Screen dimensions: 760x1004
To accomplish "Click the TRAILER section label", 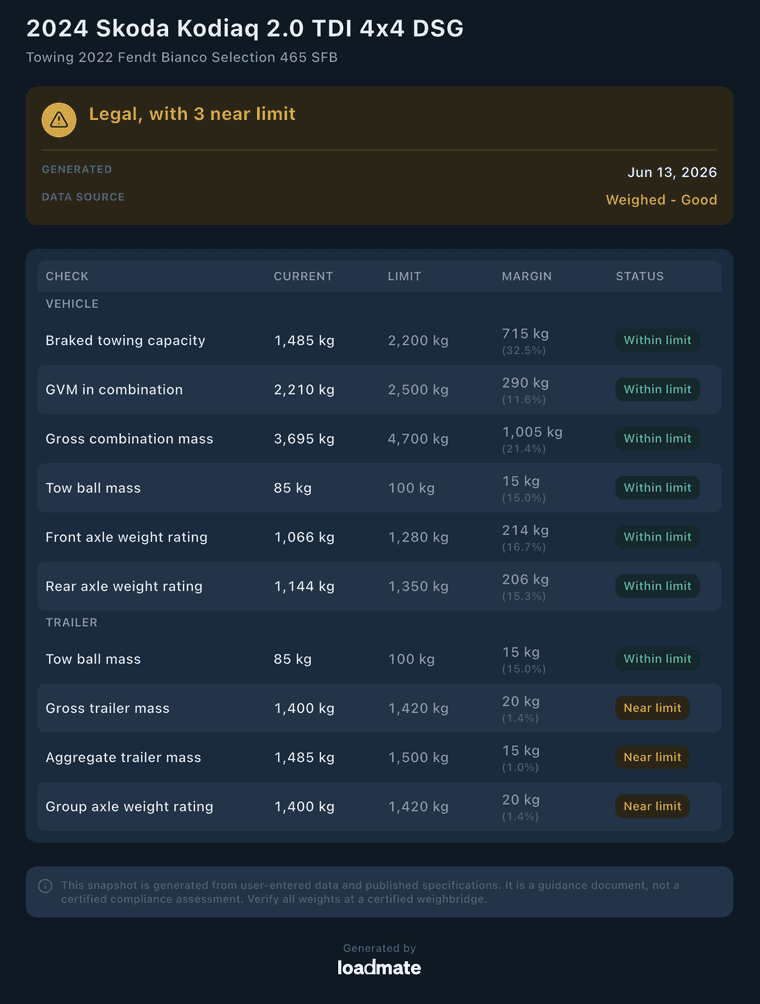I will pyautogui.click(x=72, y=622).
